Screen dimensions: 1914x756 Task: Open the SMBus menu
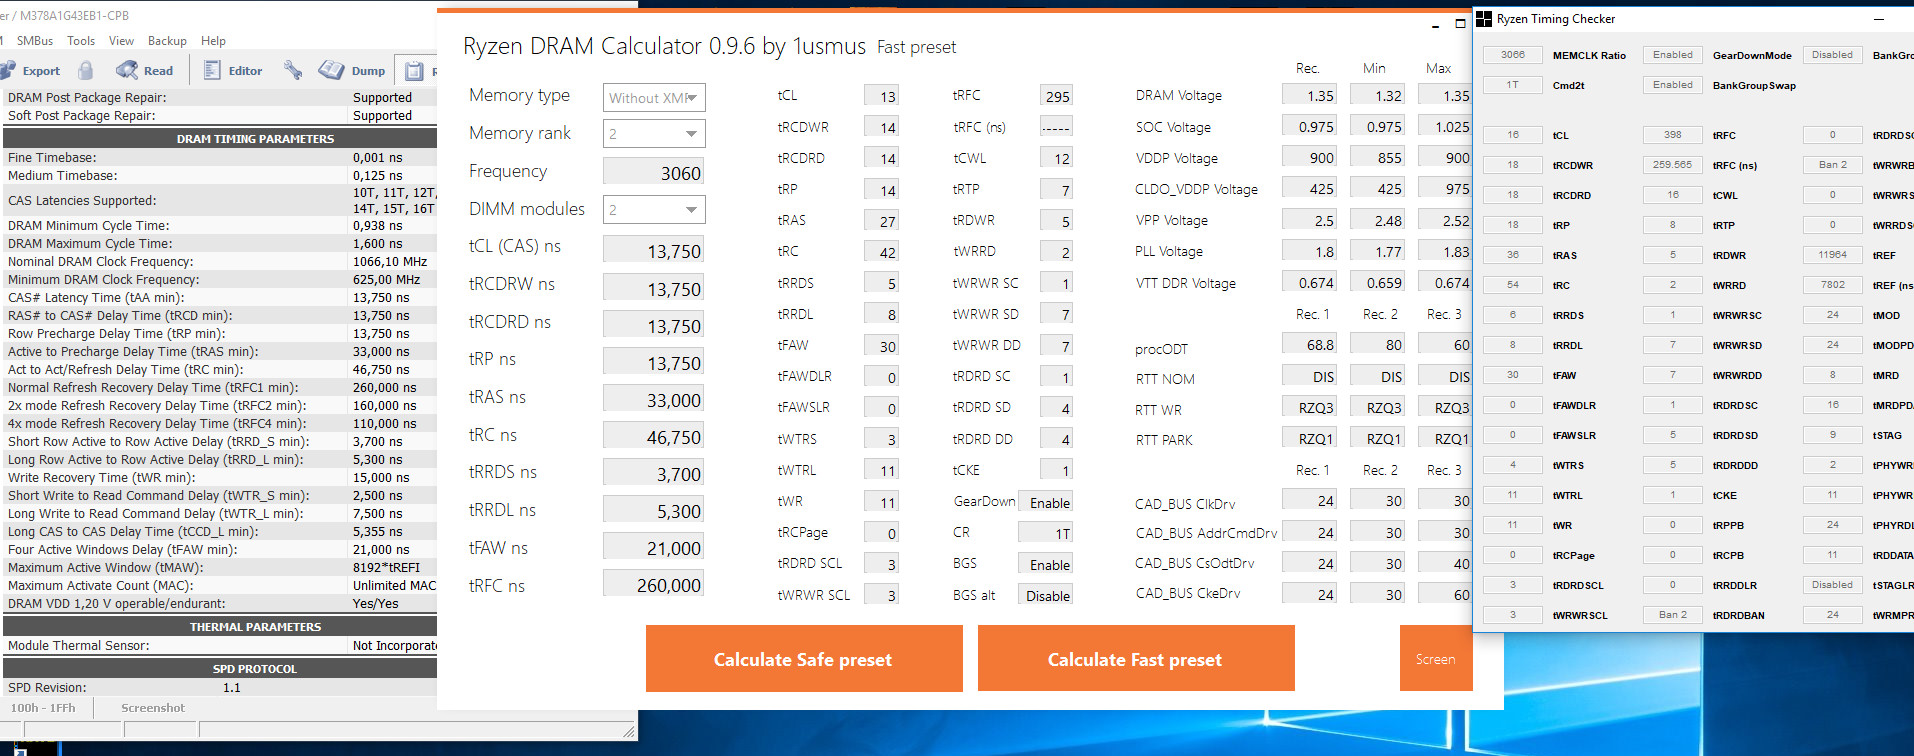(x=35, y=41)
